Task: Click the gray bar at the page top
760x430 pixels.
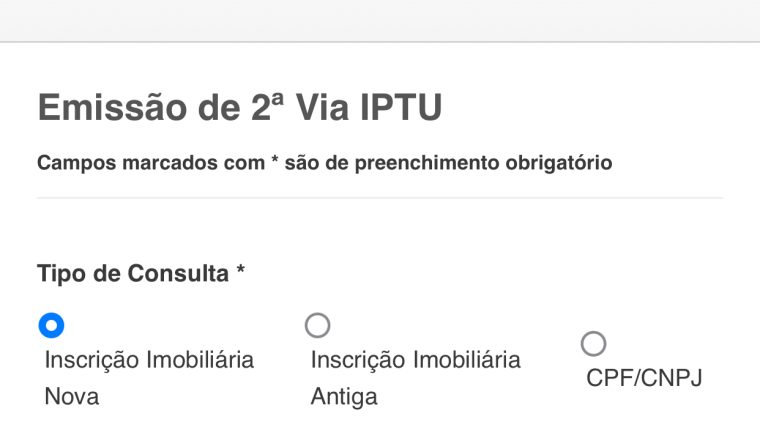Action: pos(380,20)
